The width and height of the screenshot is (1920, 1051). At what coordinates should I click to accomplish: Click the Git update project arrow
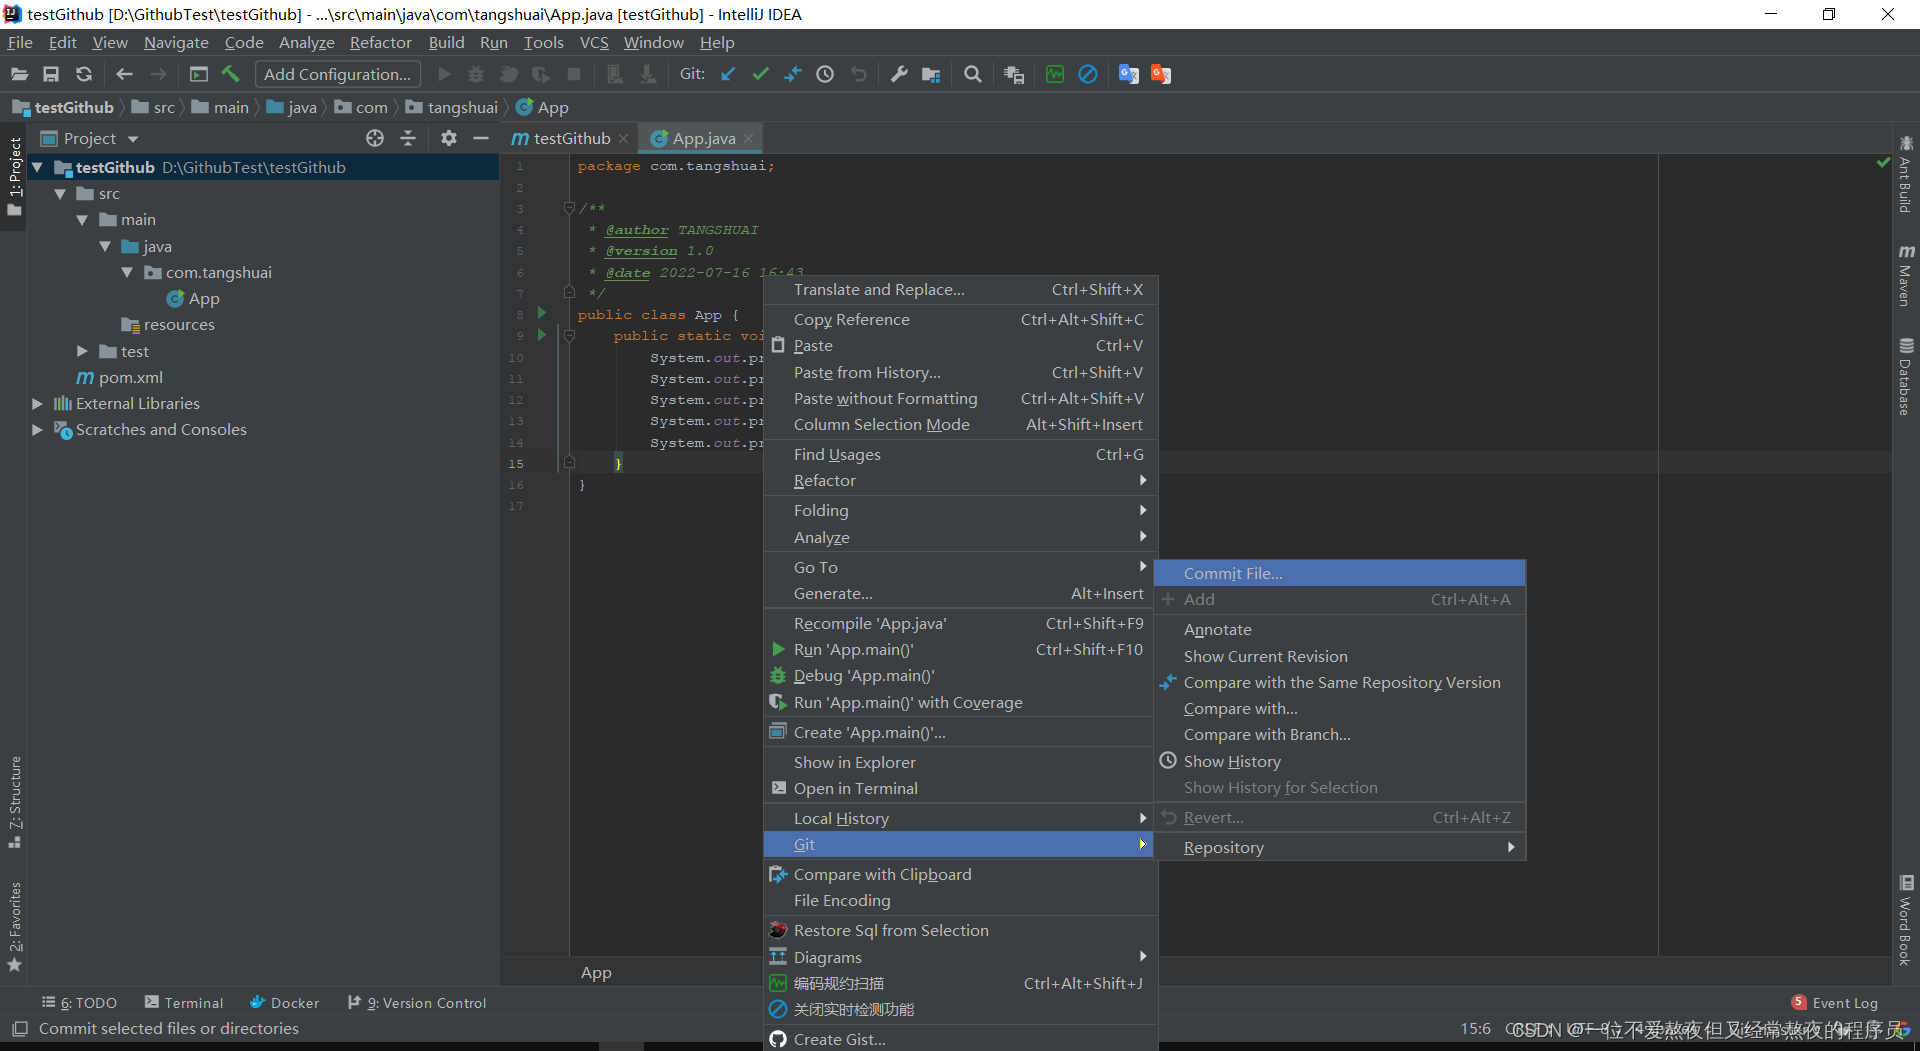click(x=728, y=74)
